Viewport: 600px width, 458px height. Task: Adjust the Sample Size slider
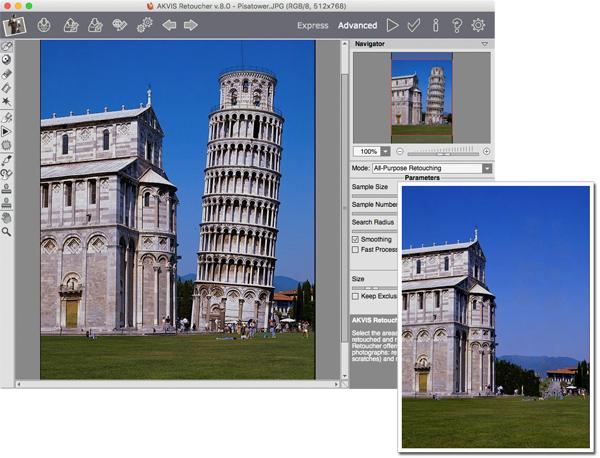pos(375,196)
